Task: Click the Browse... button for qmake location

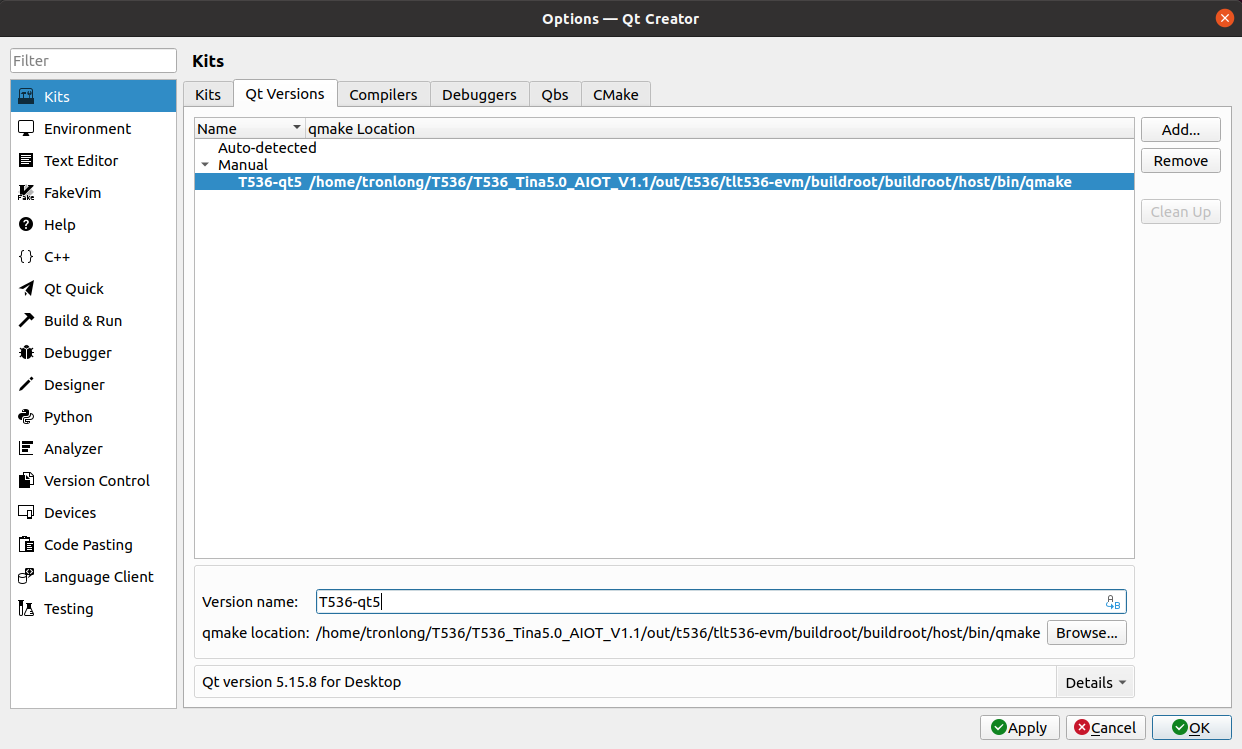Action: tap(1087, 633)
